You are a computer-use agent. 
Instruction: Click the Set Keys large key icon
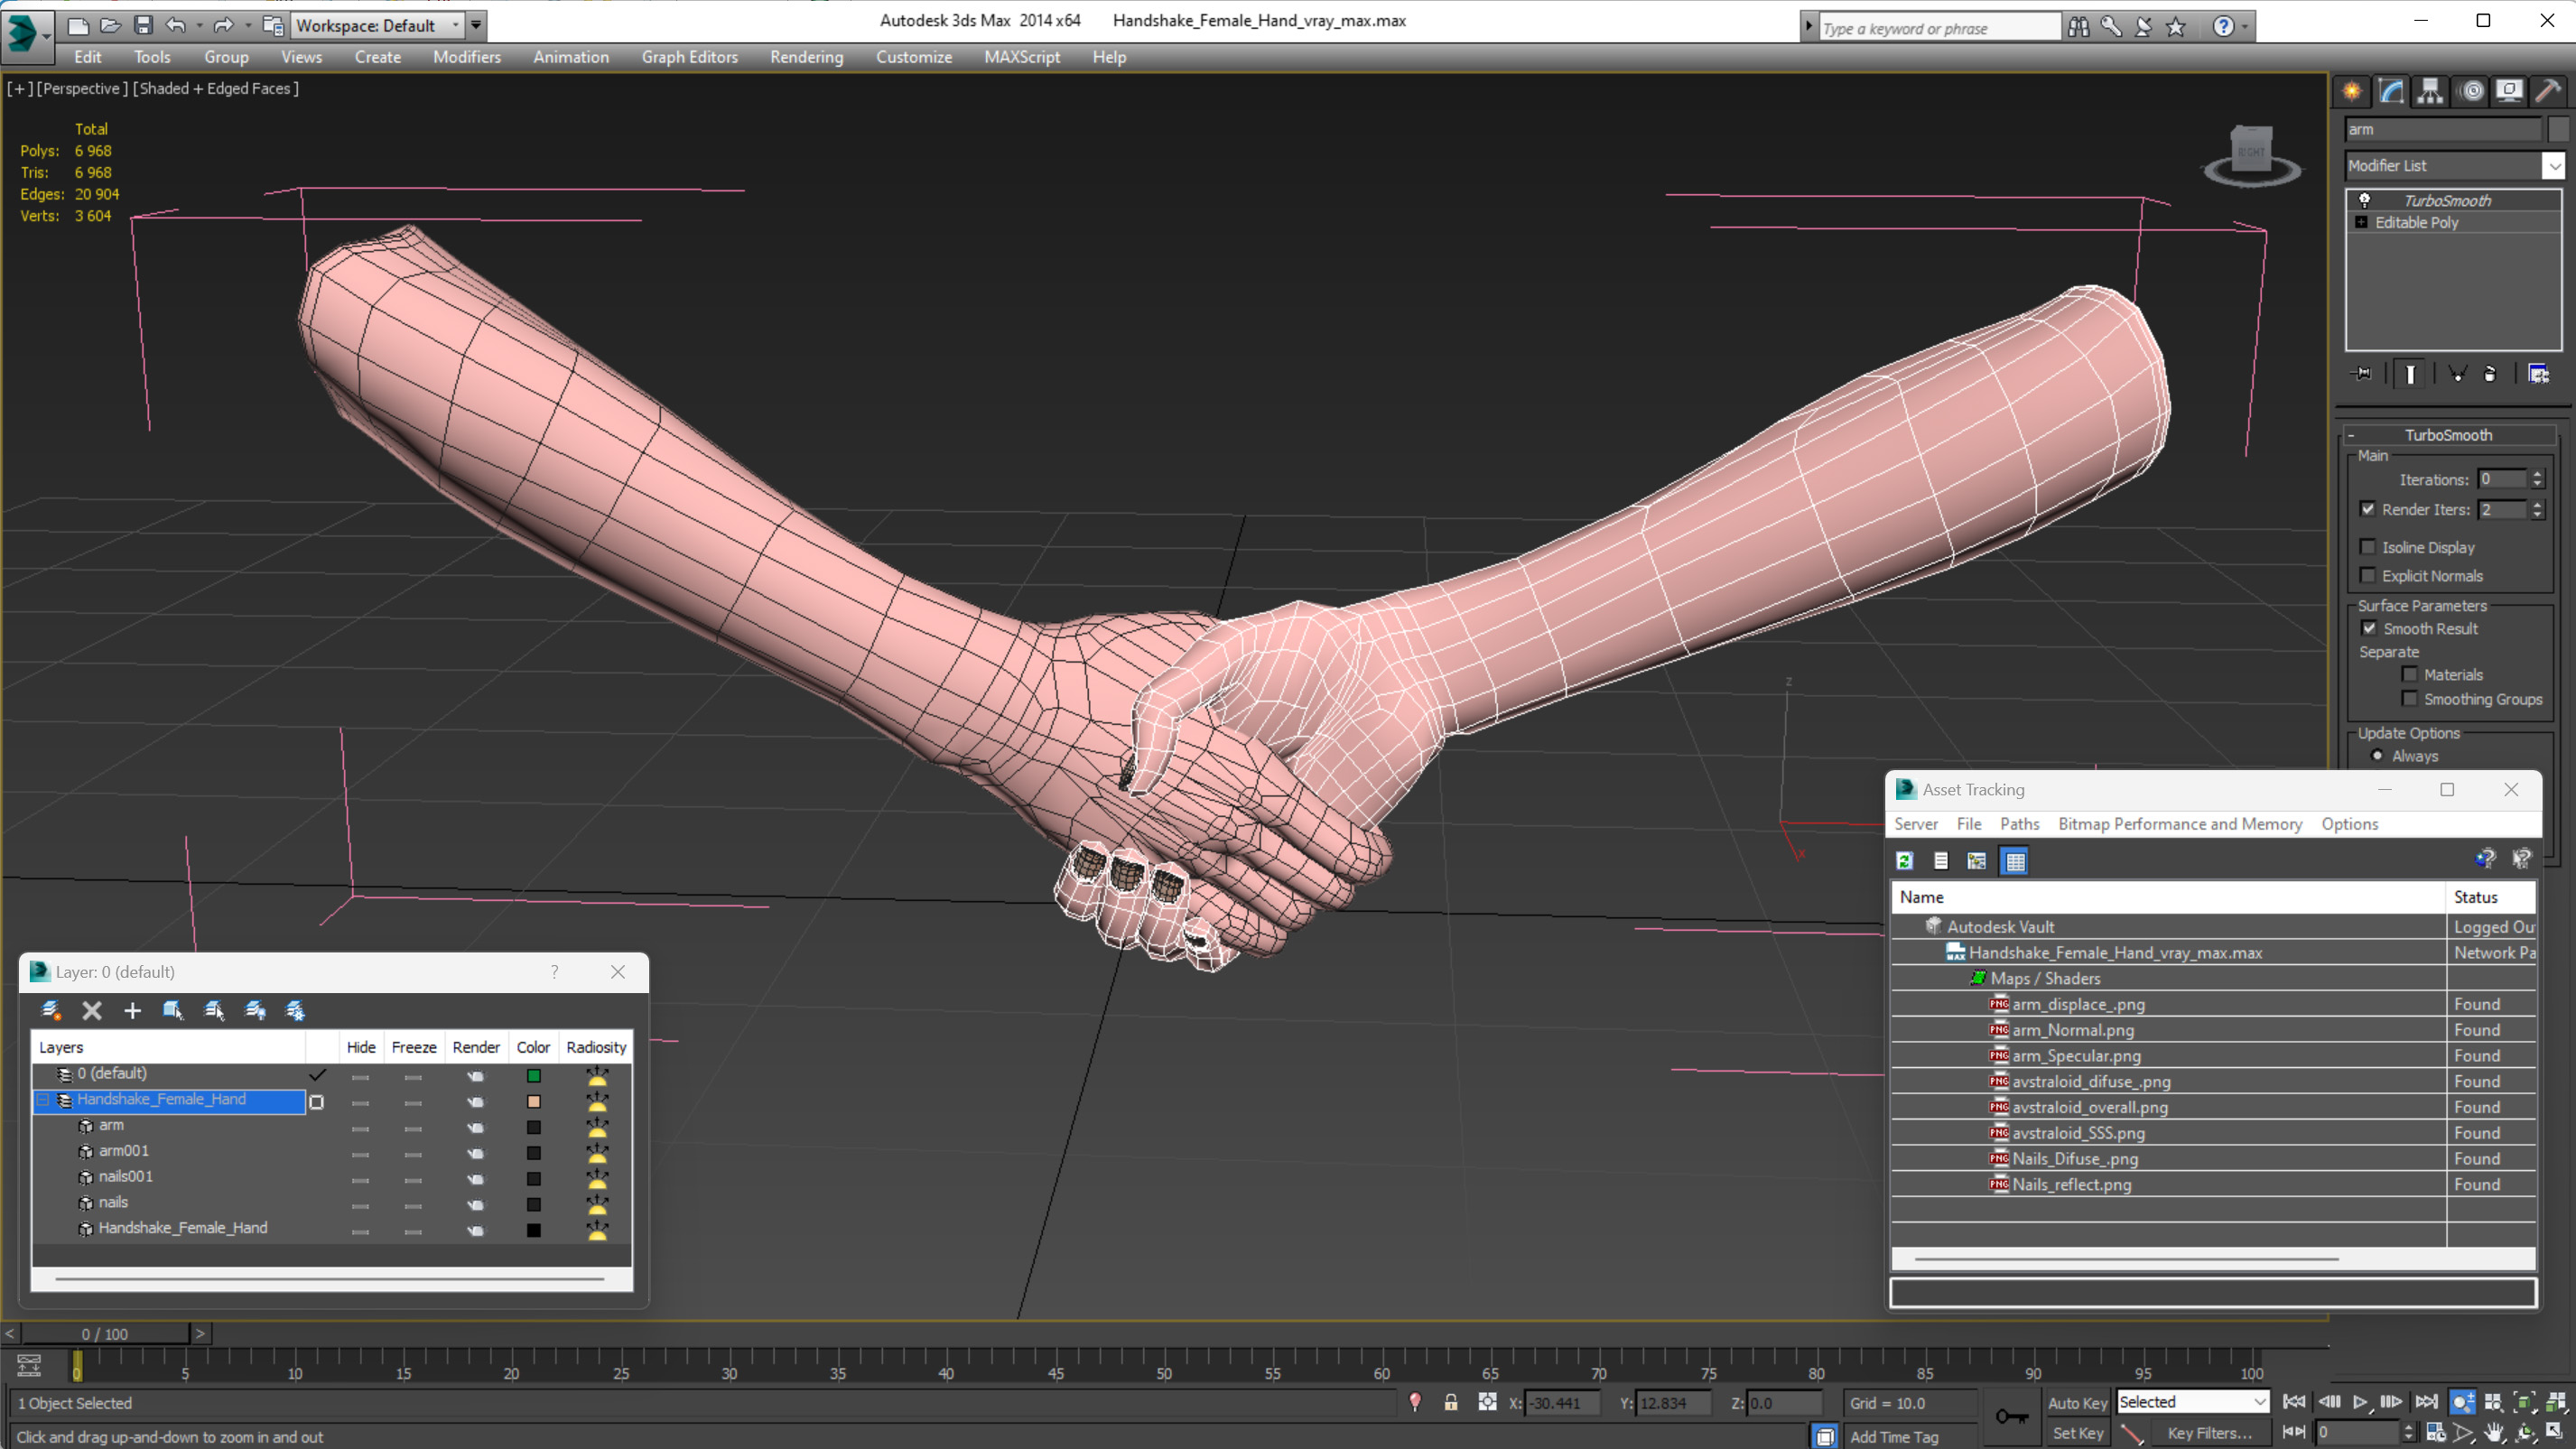(2011, 1416)
